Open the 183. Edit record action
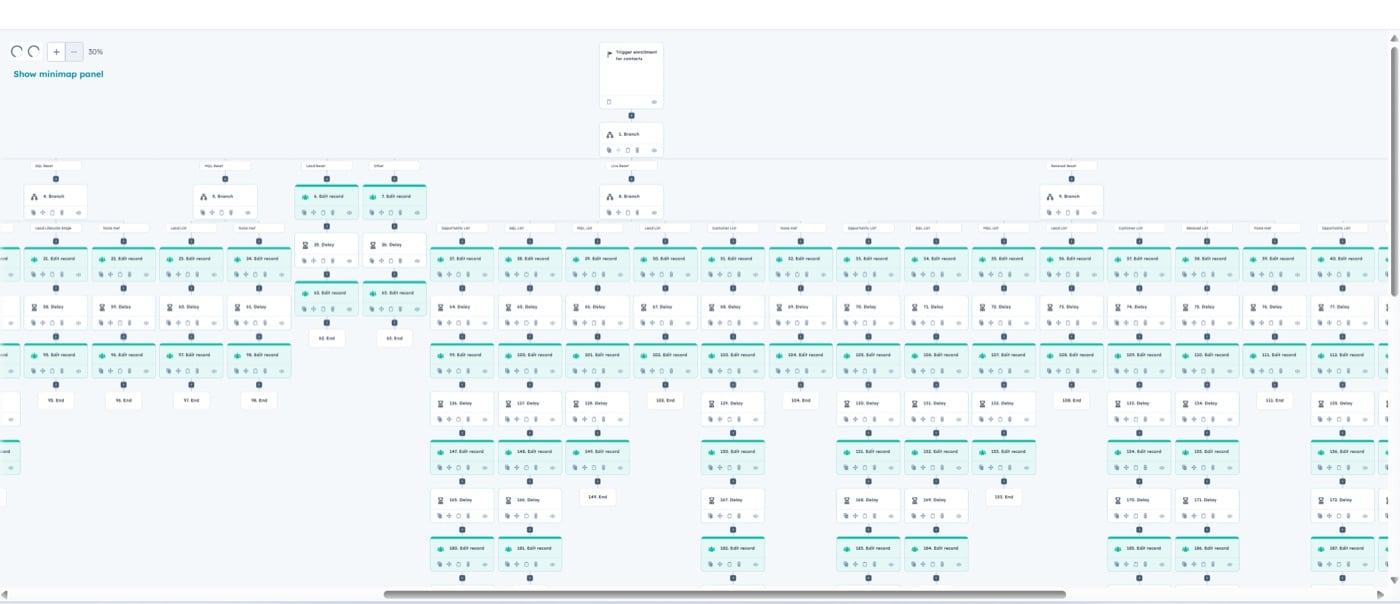 point(868,553)
